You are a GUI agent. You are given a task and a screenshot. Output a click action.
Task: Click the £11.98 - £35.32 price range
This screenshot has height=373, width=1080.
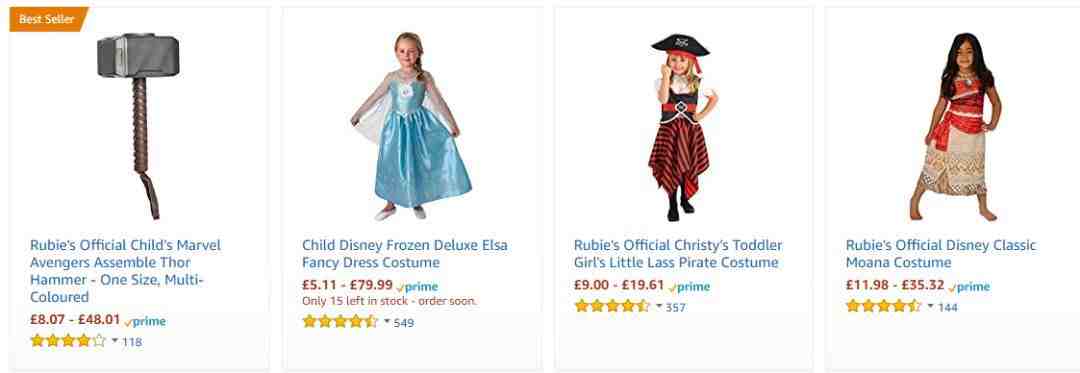point(895,285)
